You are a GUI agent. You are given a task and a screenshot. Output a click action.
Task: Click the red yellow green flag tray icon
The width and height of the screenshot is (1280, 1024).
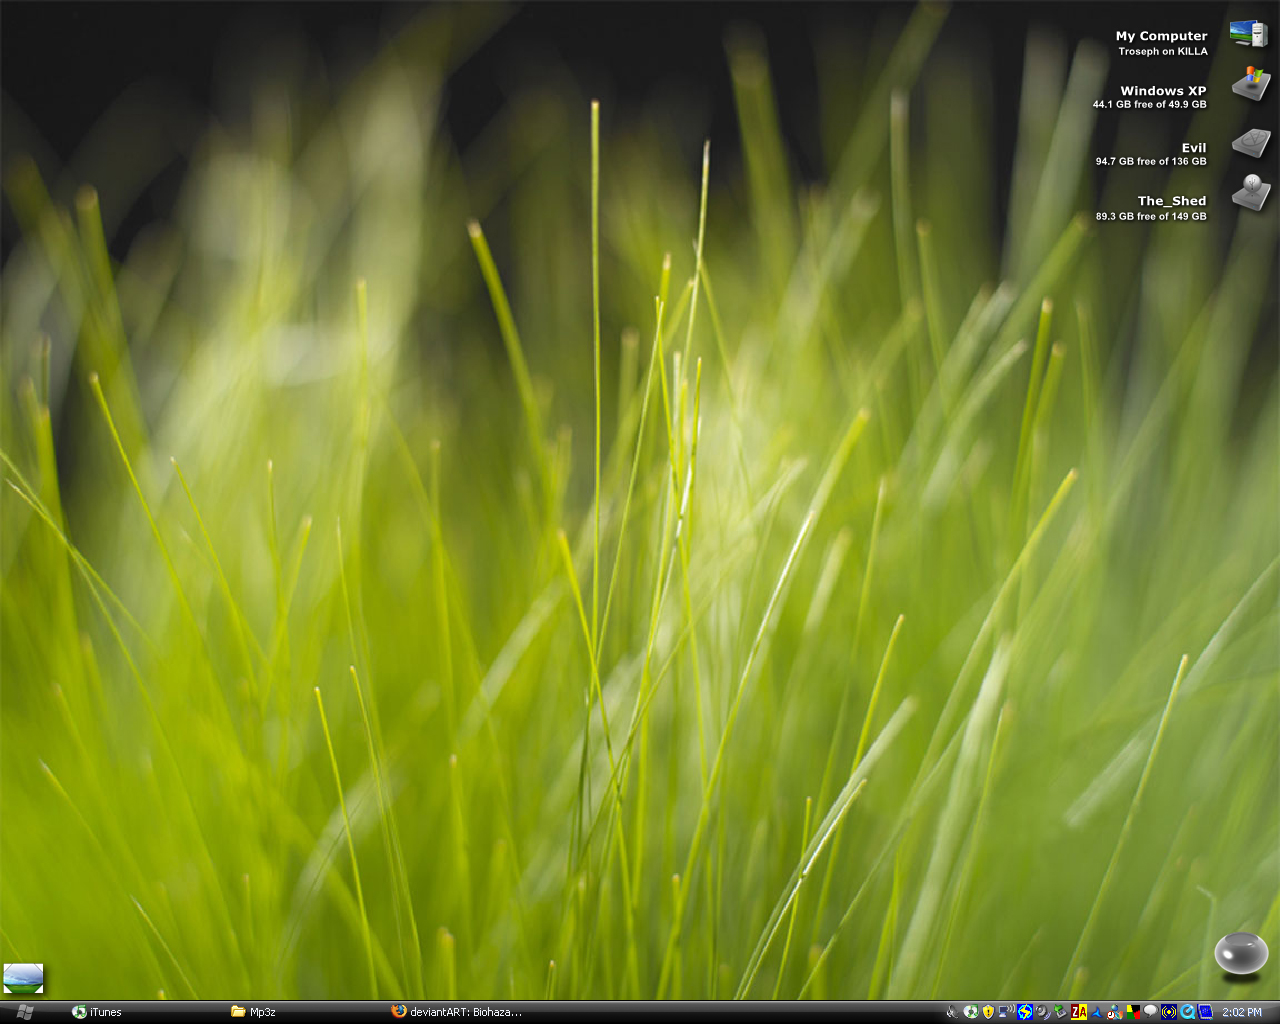tap(1133, 1012)
